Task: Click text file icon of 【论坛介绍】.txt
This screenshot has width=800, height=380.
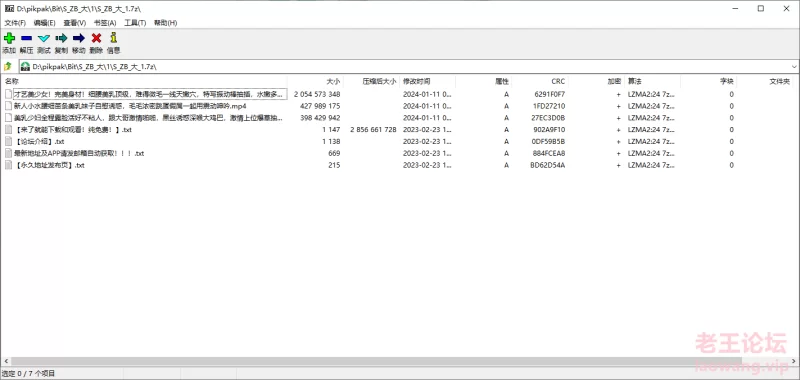Action: click(x=8, y=141)
